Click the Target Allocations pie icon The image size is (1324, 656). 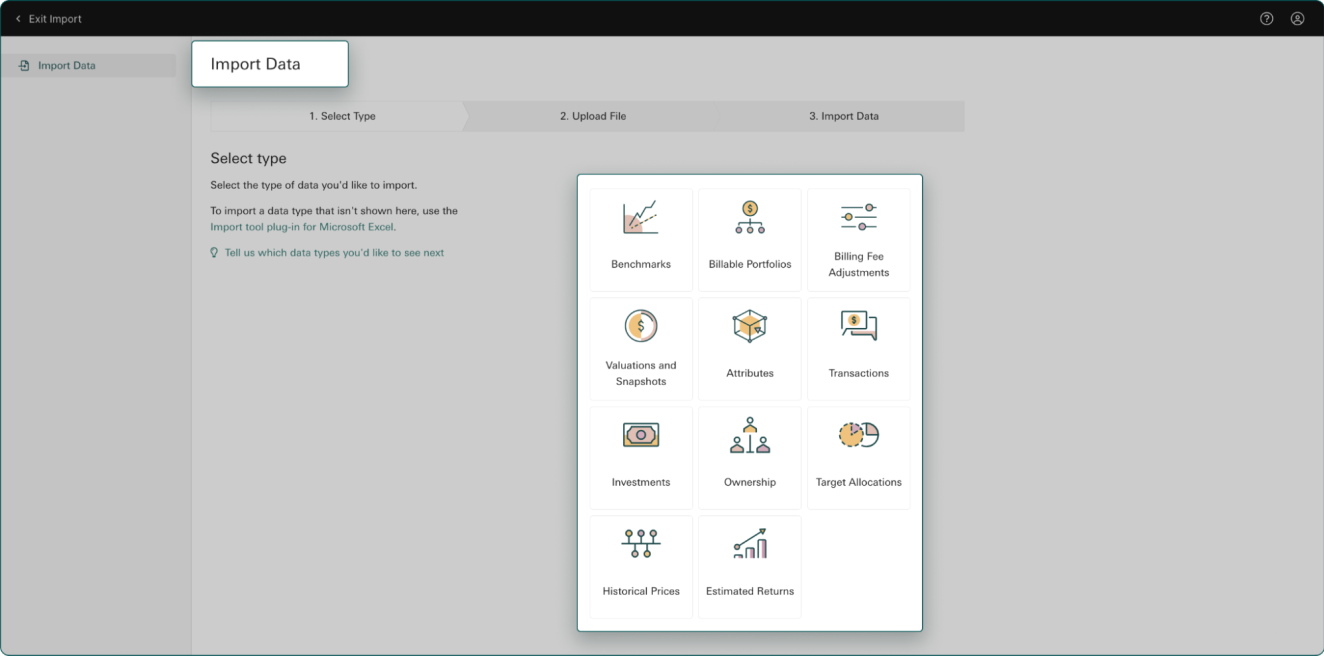tap(858, 435)
